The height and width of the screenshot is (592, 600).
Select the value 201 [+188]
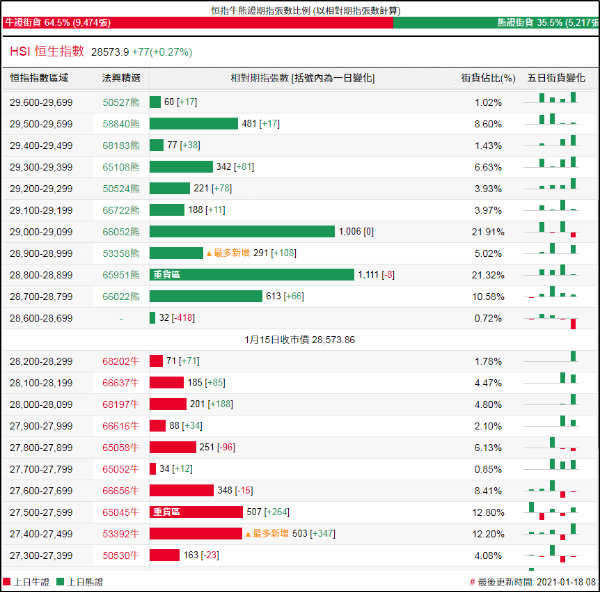(x=211, y=404)
